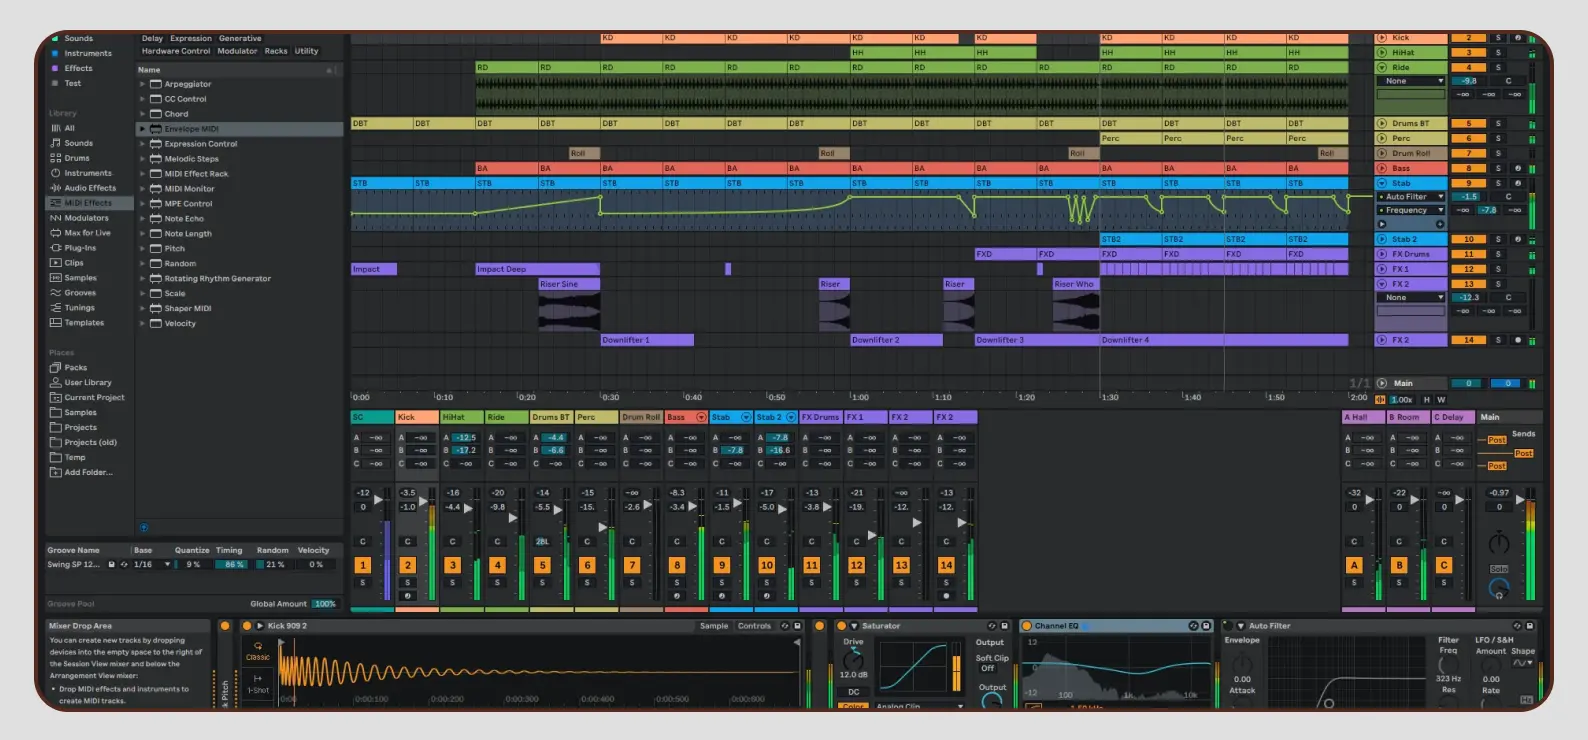
Task: Select the Delay filter tag
Action: [x=152, y=38]
